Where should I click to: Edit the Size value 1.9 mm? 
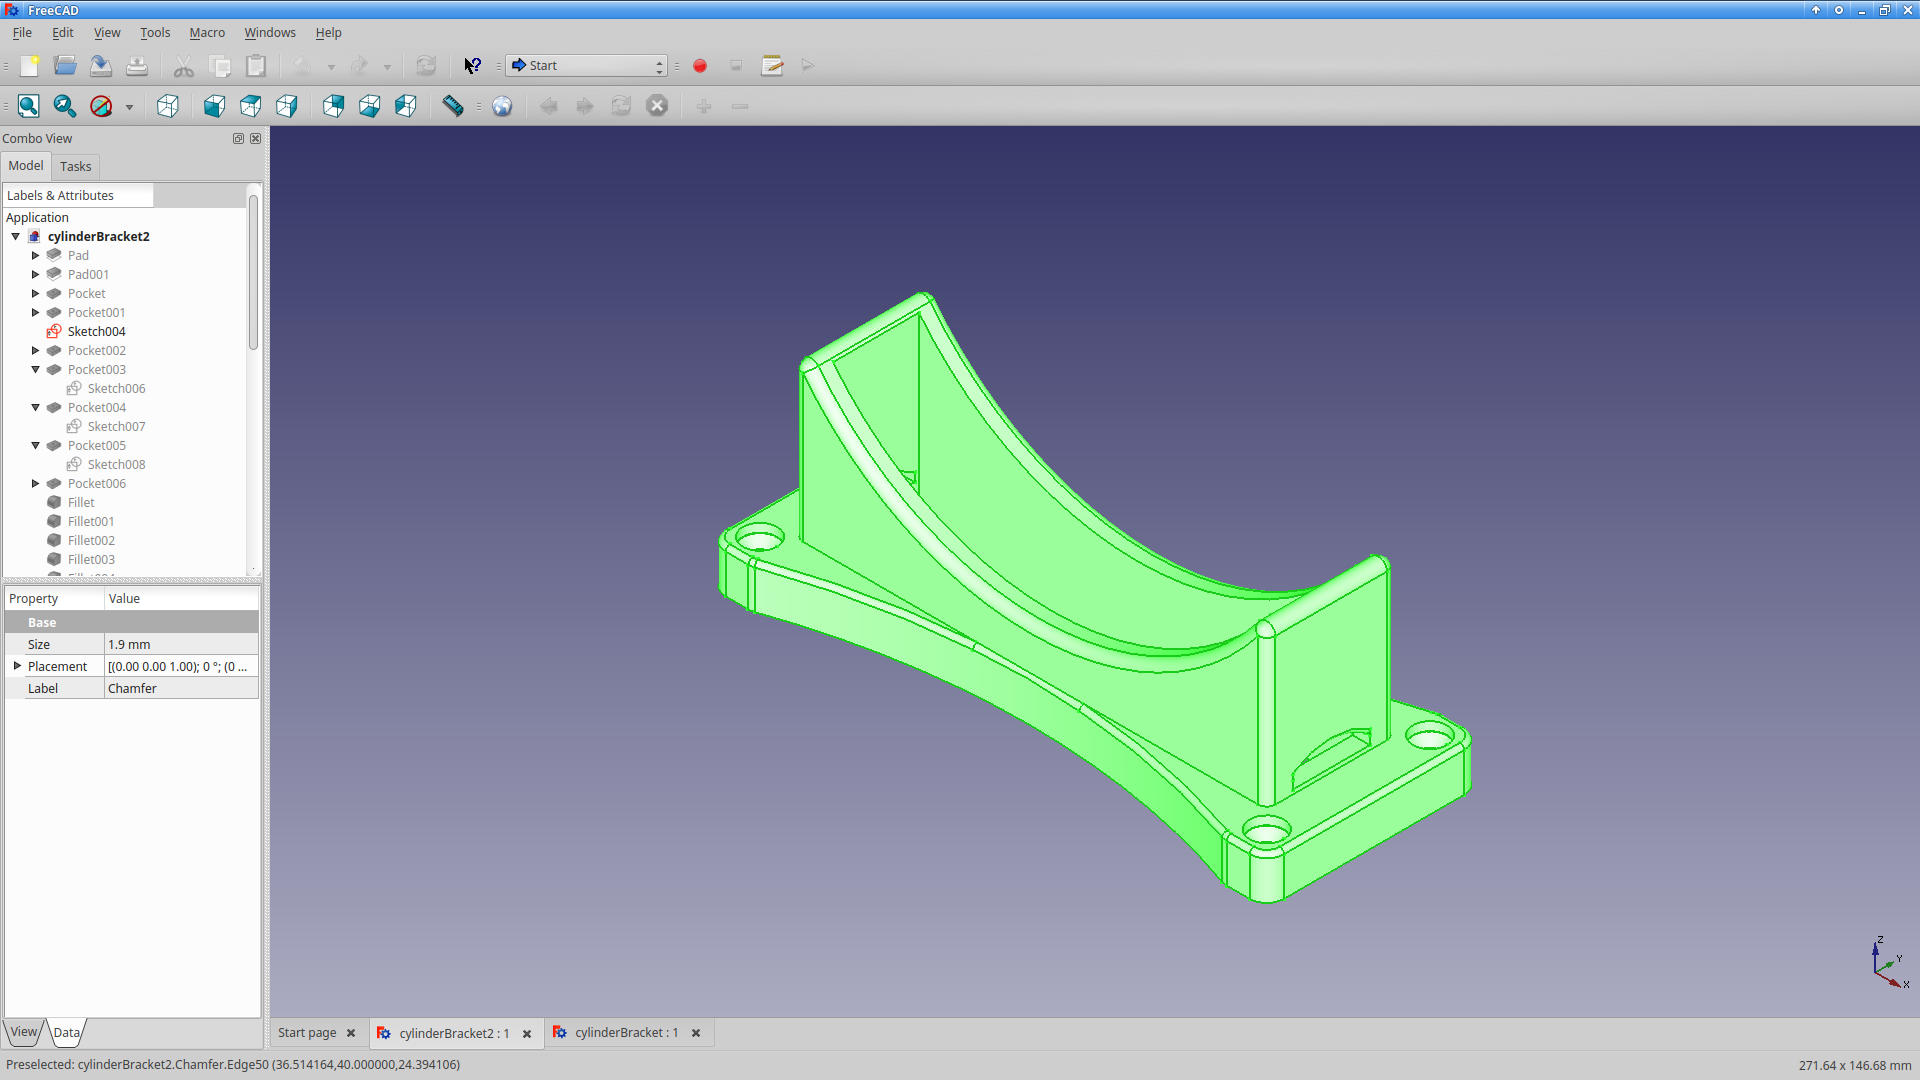(181, 645)
